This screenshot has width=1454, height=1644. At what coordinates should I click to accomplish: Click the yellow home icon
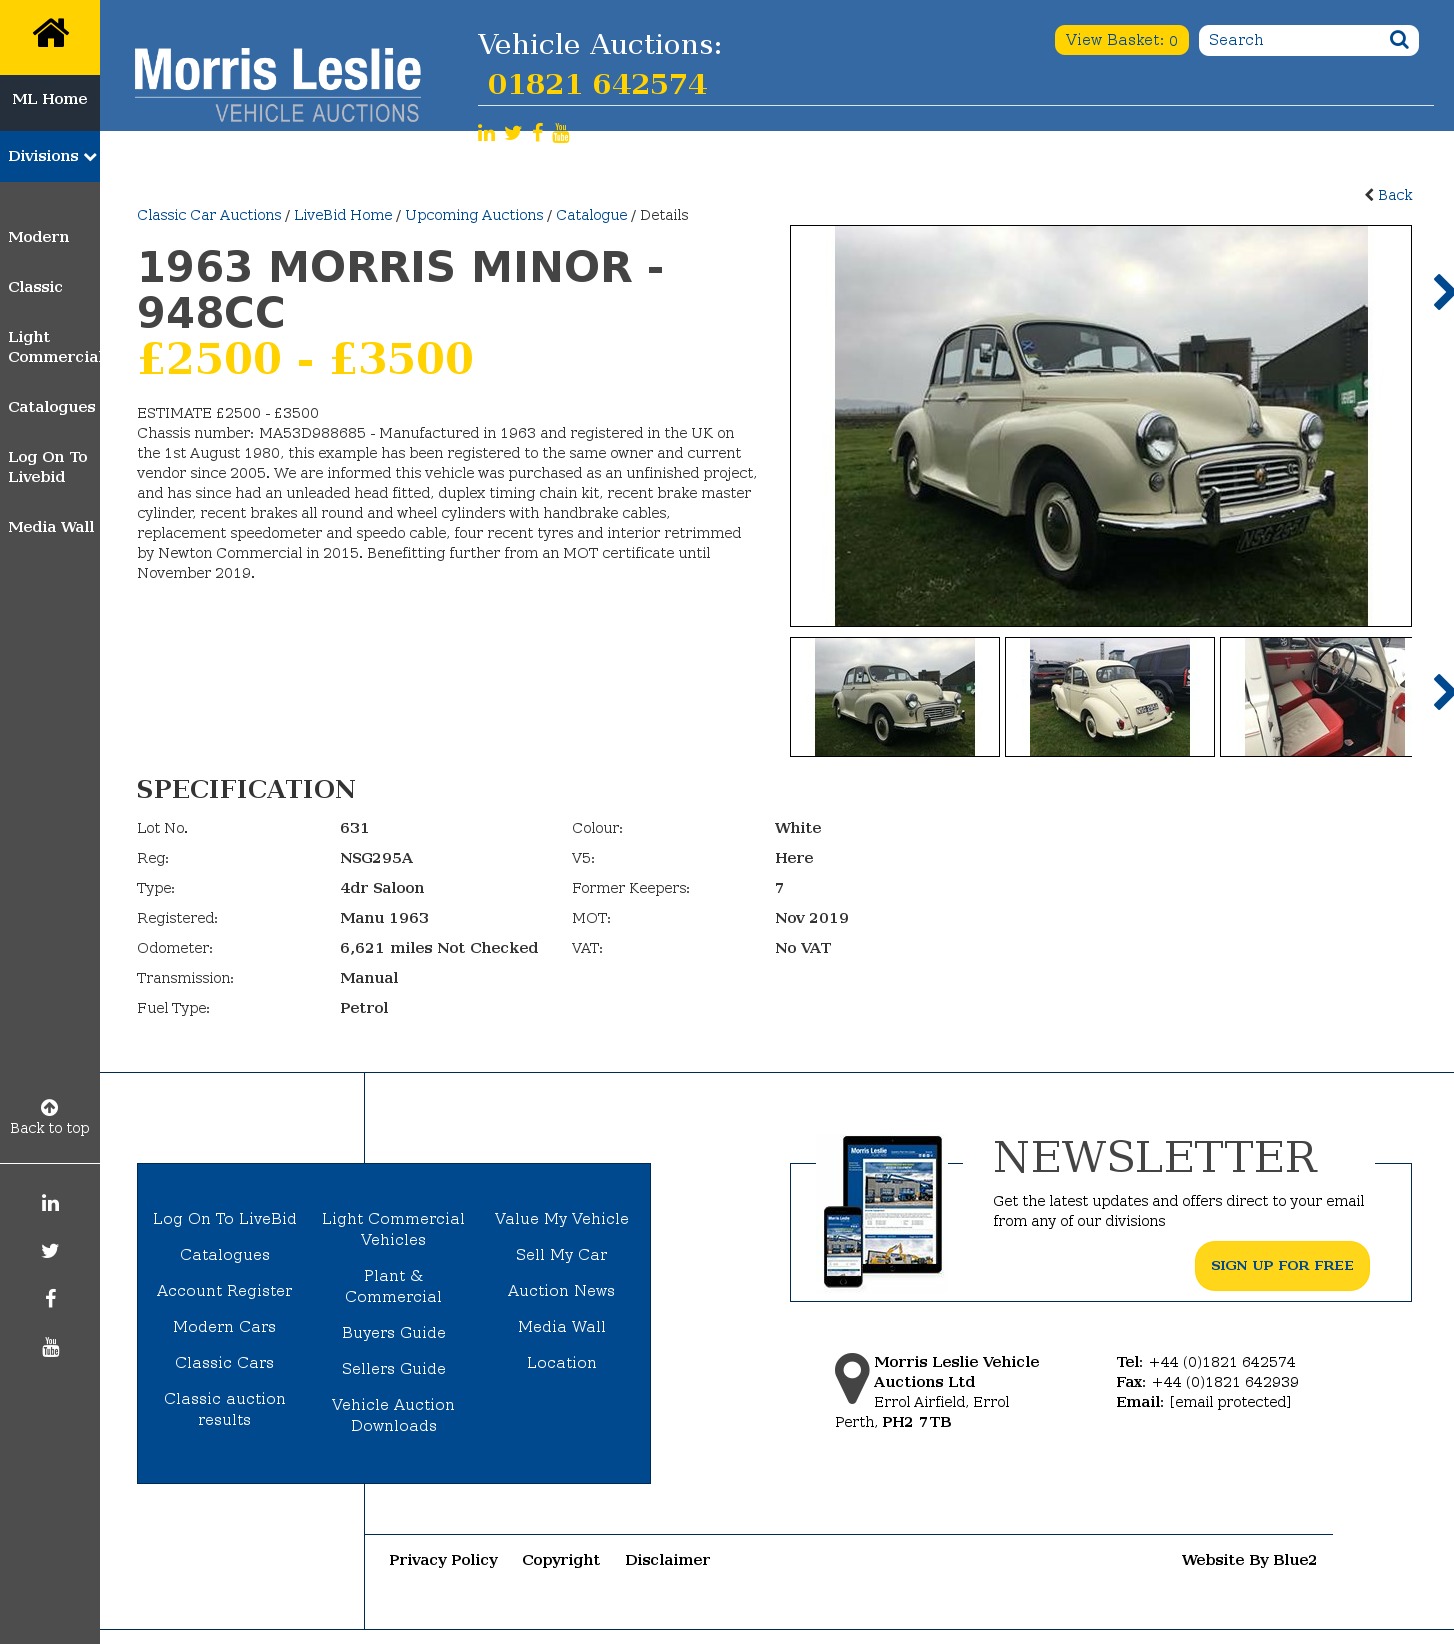[x=50, y=34]
